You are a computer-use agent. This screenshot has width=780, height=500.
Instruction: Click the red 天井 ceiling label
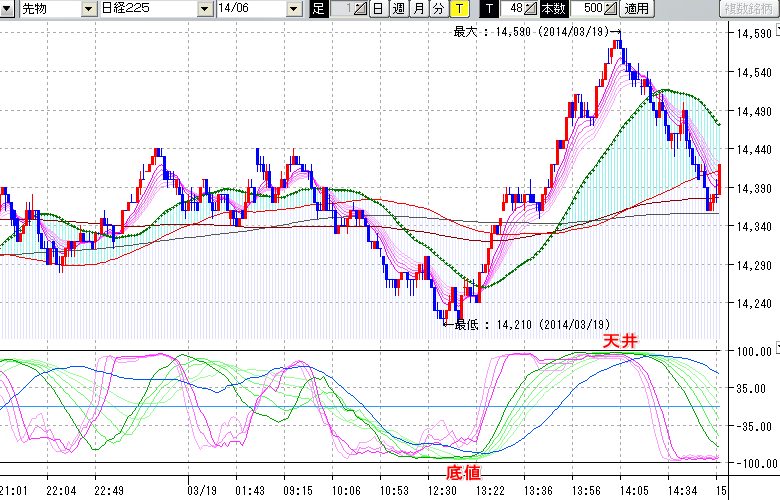[619, 342]
